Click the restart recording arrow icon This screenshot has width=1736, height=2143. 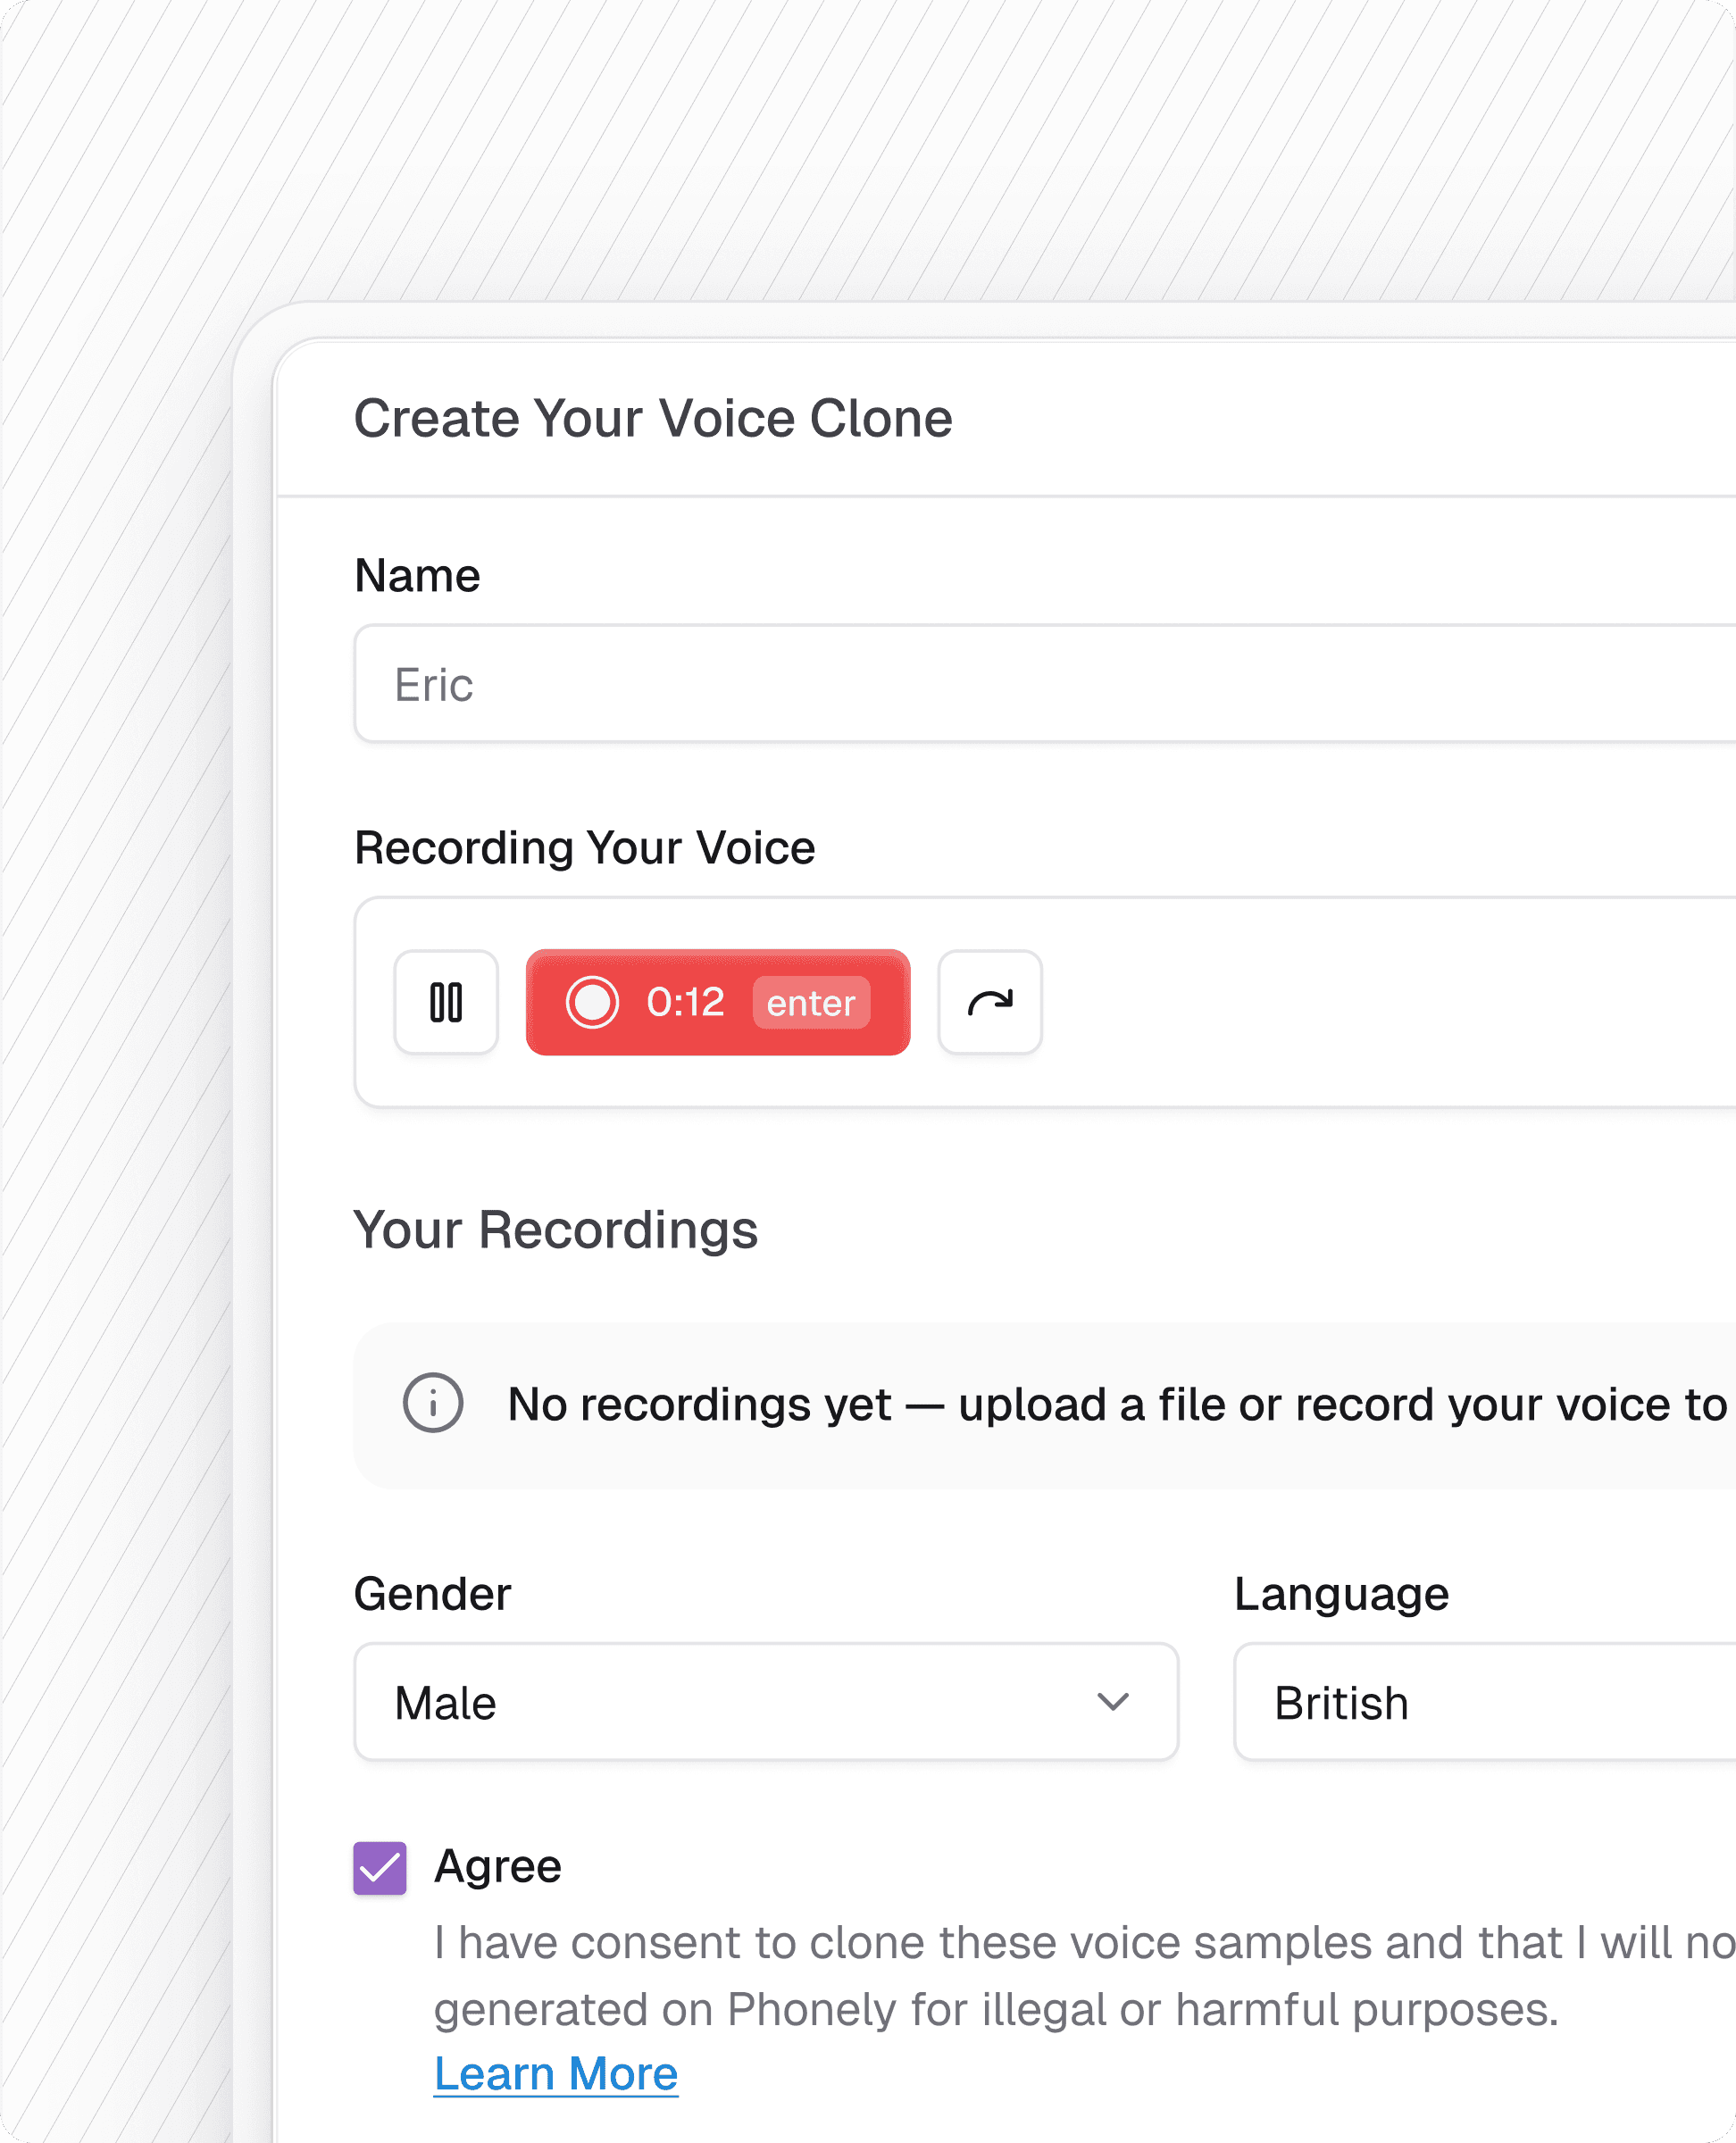pyautogui.click(x=990, y=1002)
